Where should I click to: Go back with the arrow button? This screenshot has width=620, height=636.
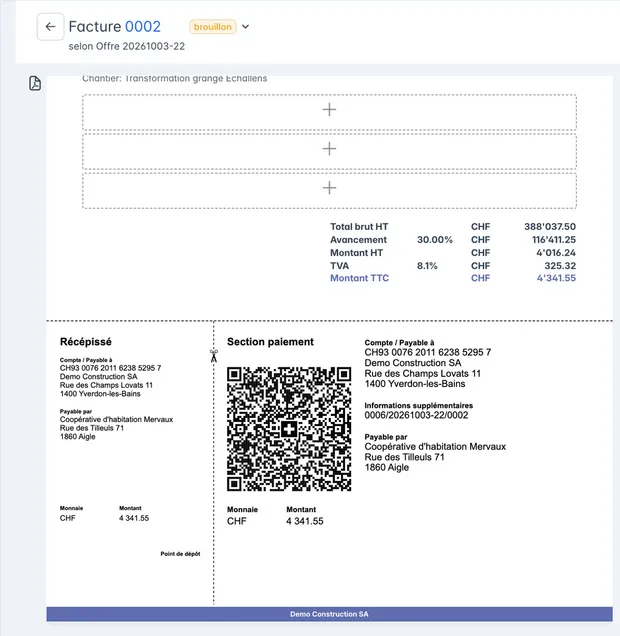[50, 27]
